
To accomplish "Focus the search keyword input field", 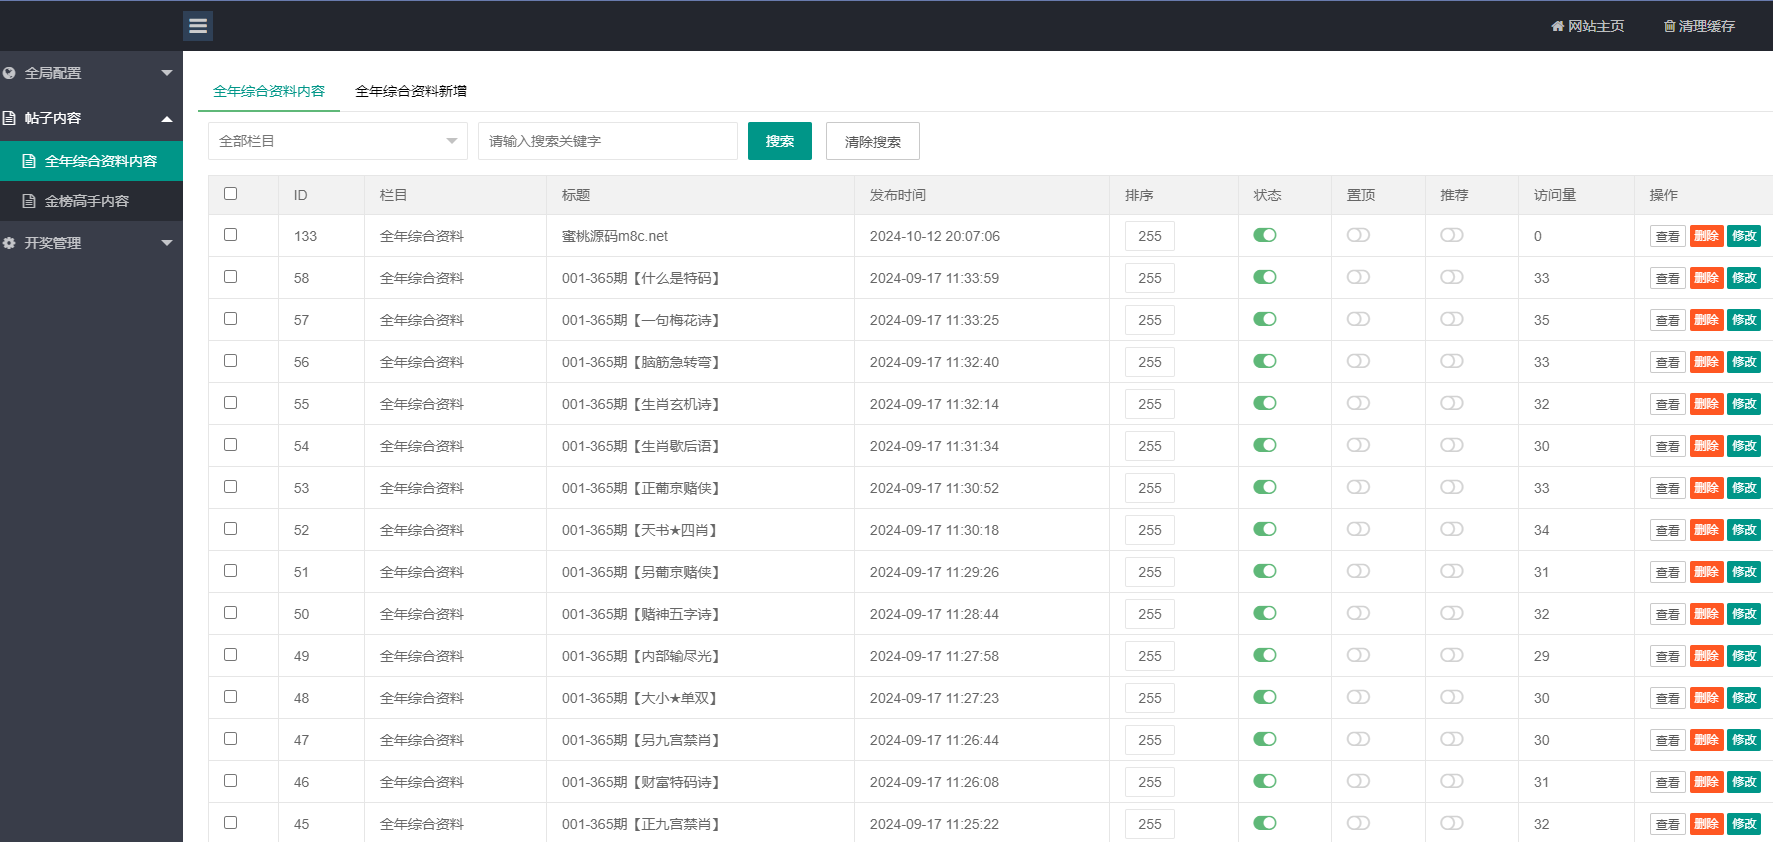I will tap(607, 141).
